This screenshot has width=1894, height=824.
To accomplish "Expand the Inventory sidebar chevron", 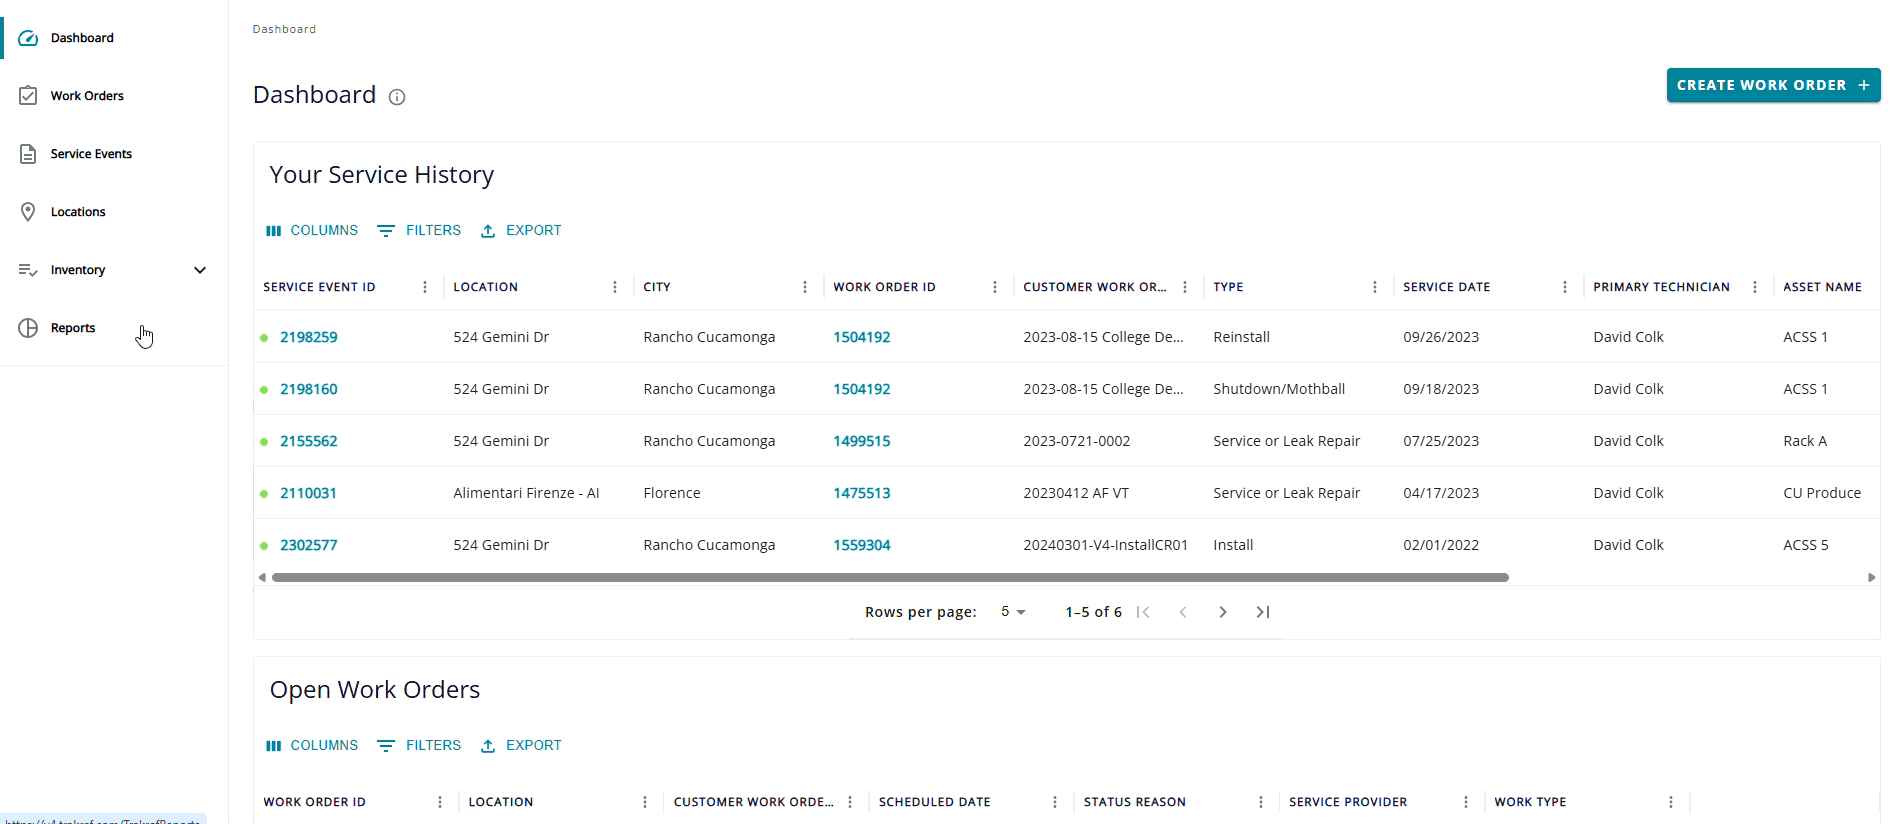I will (200, 270).
